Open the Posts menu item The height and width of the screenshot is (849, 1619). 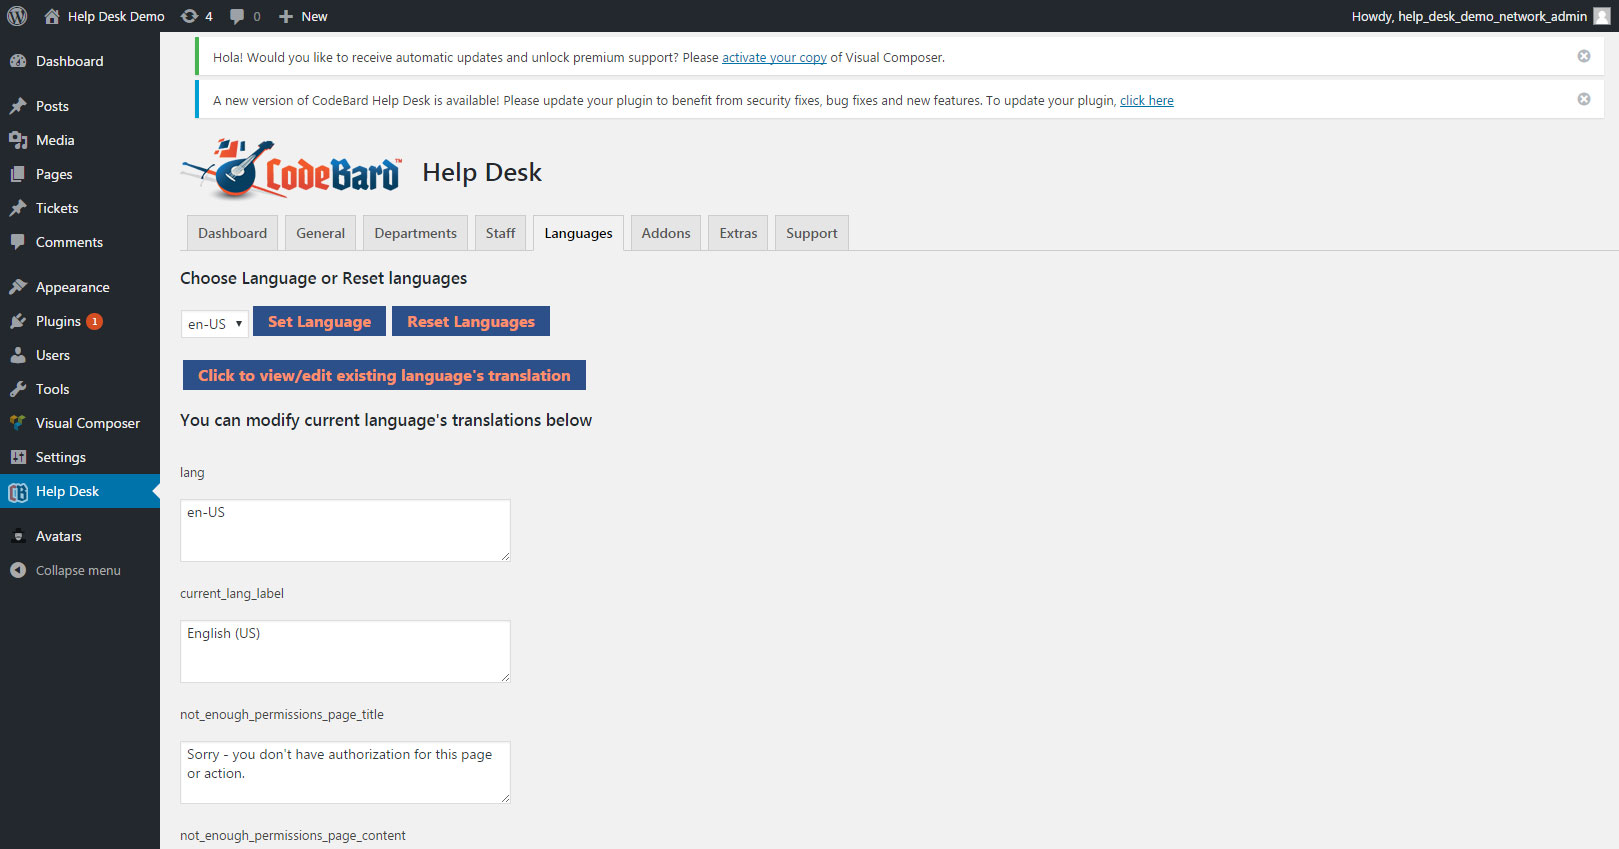(x=80, y=106)
